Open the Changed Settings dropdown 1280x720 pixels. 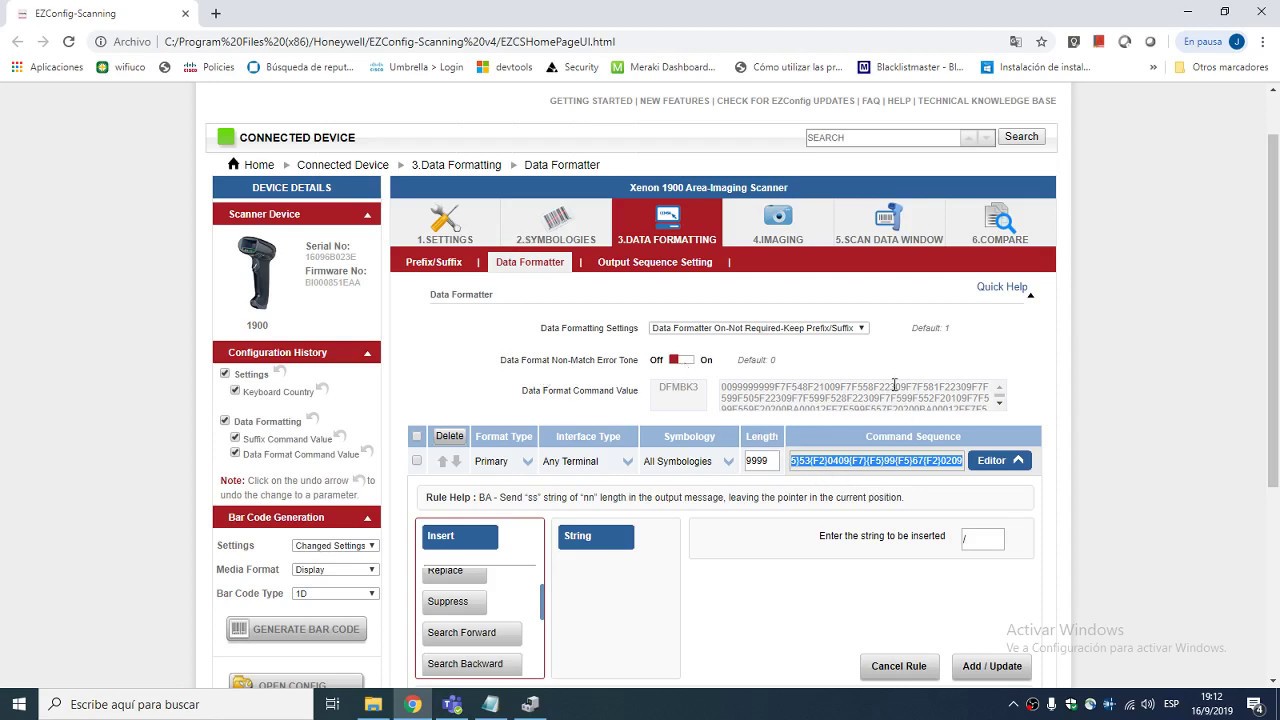335,546
